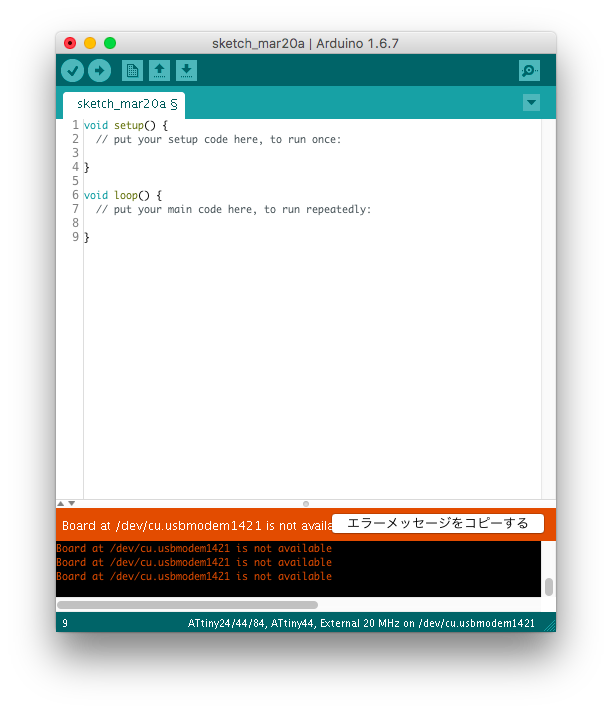
Task: Click the window resize grip corner
Action: click(550, 626)
